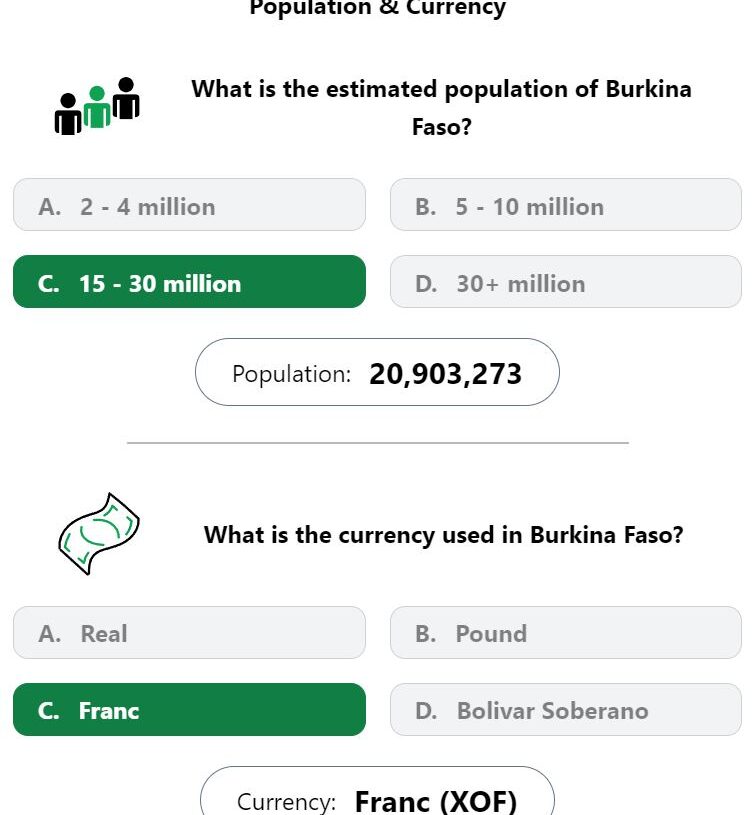This screenshot has width=752, height=815.
Task: Pick answer D. 30+ million
Action: 566,282
